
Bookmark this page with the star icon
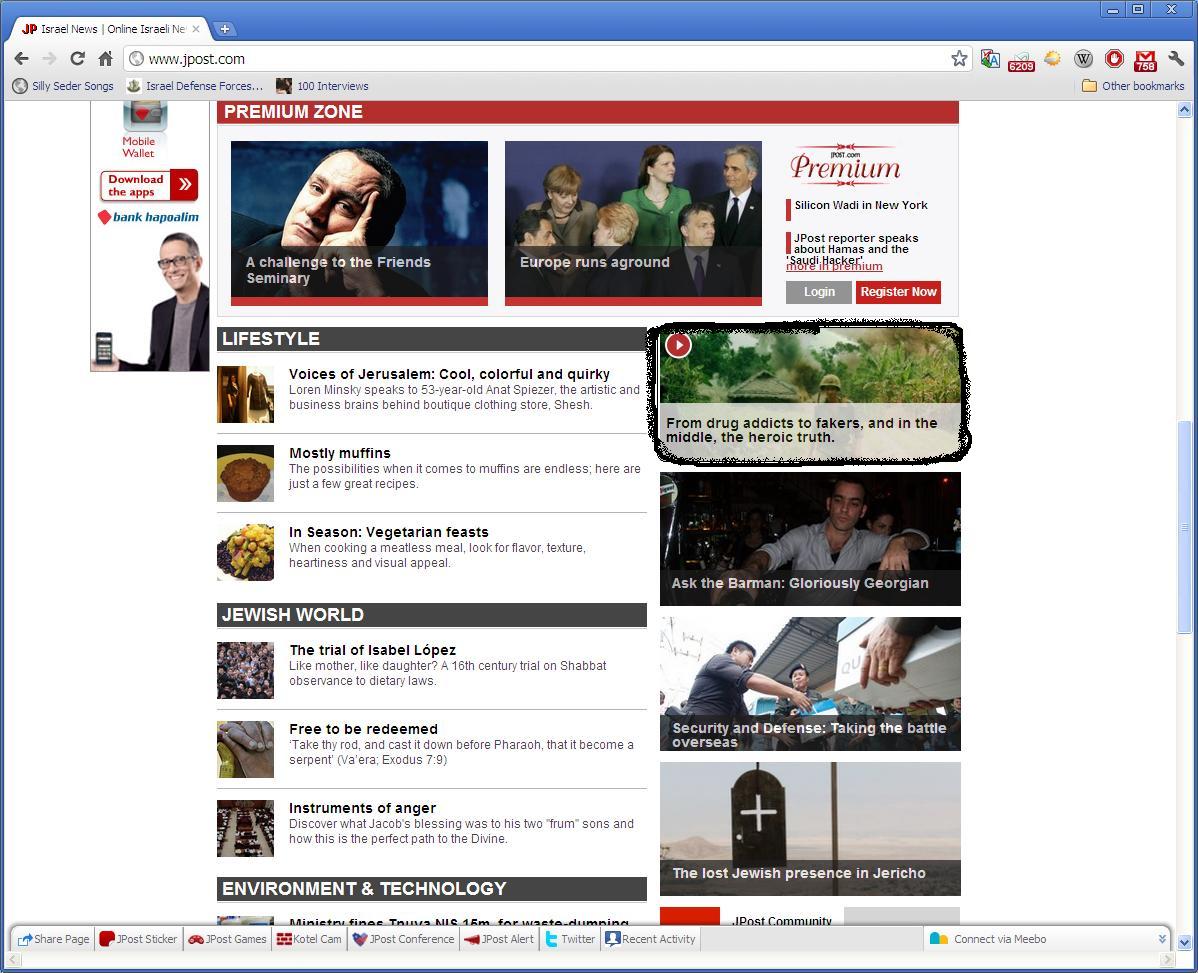[x=959, y=59]
